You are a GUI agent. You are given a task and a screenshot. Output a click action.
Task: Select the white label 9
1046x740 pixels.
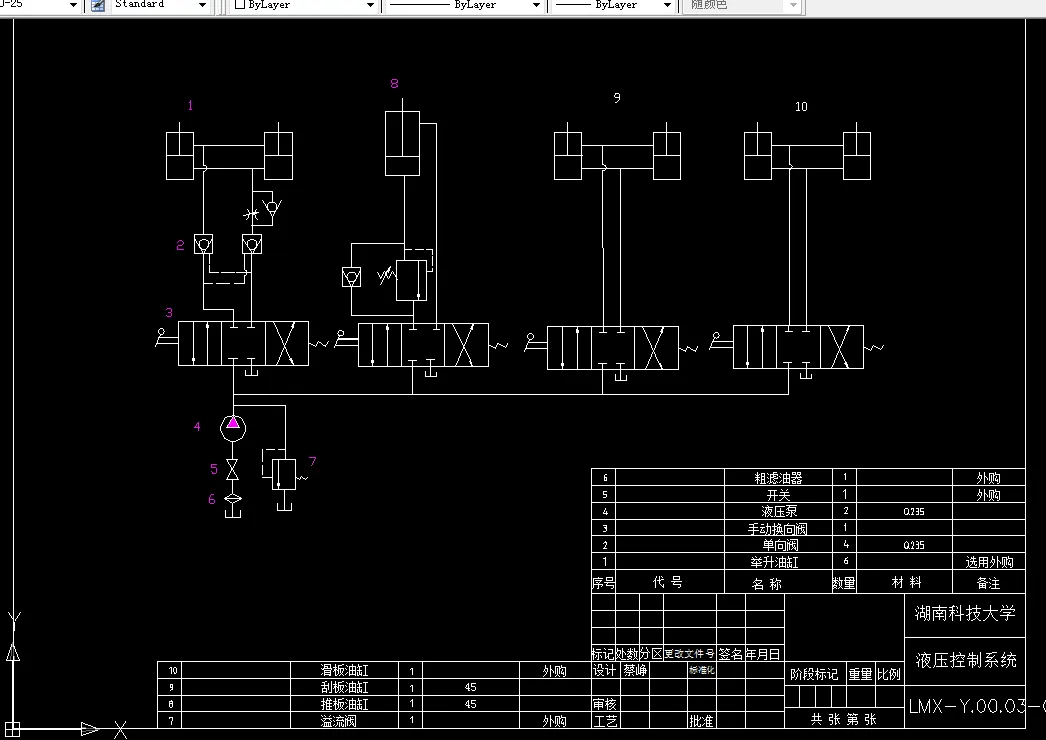(617, 98)
